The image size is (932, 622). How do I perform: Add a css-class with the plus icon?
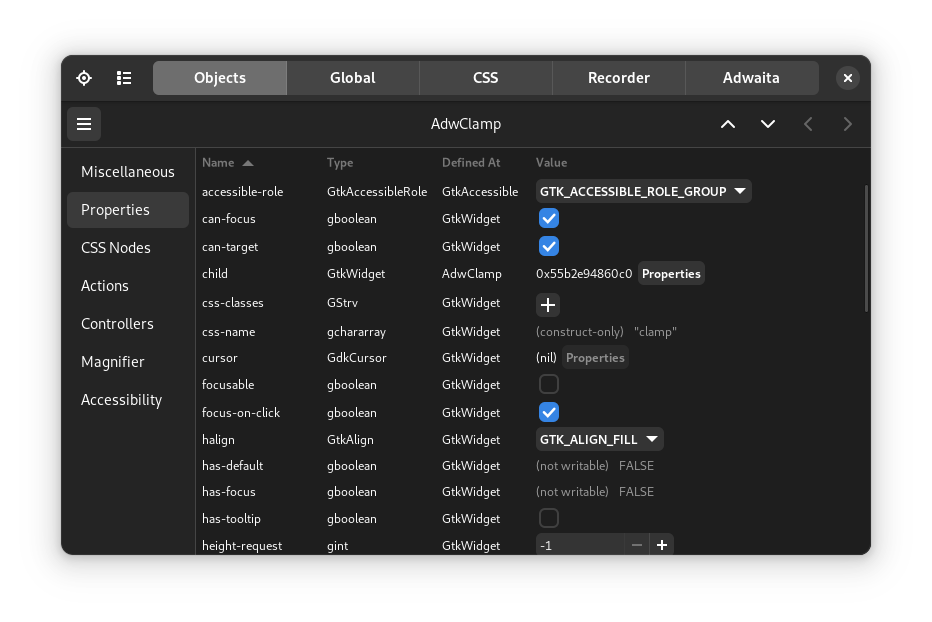click(x=548, y=304)
